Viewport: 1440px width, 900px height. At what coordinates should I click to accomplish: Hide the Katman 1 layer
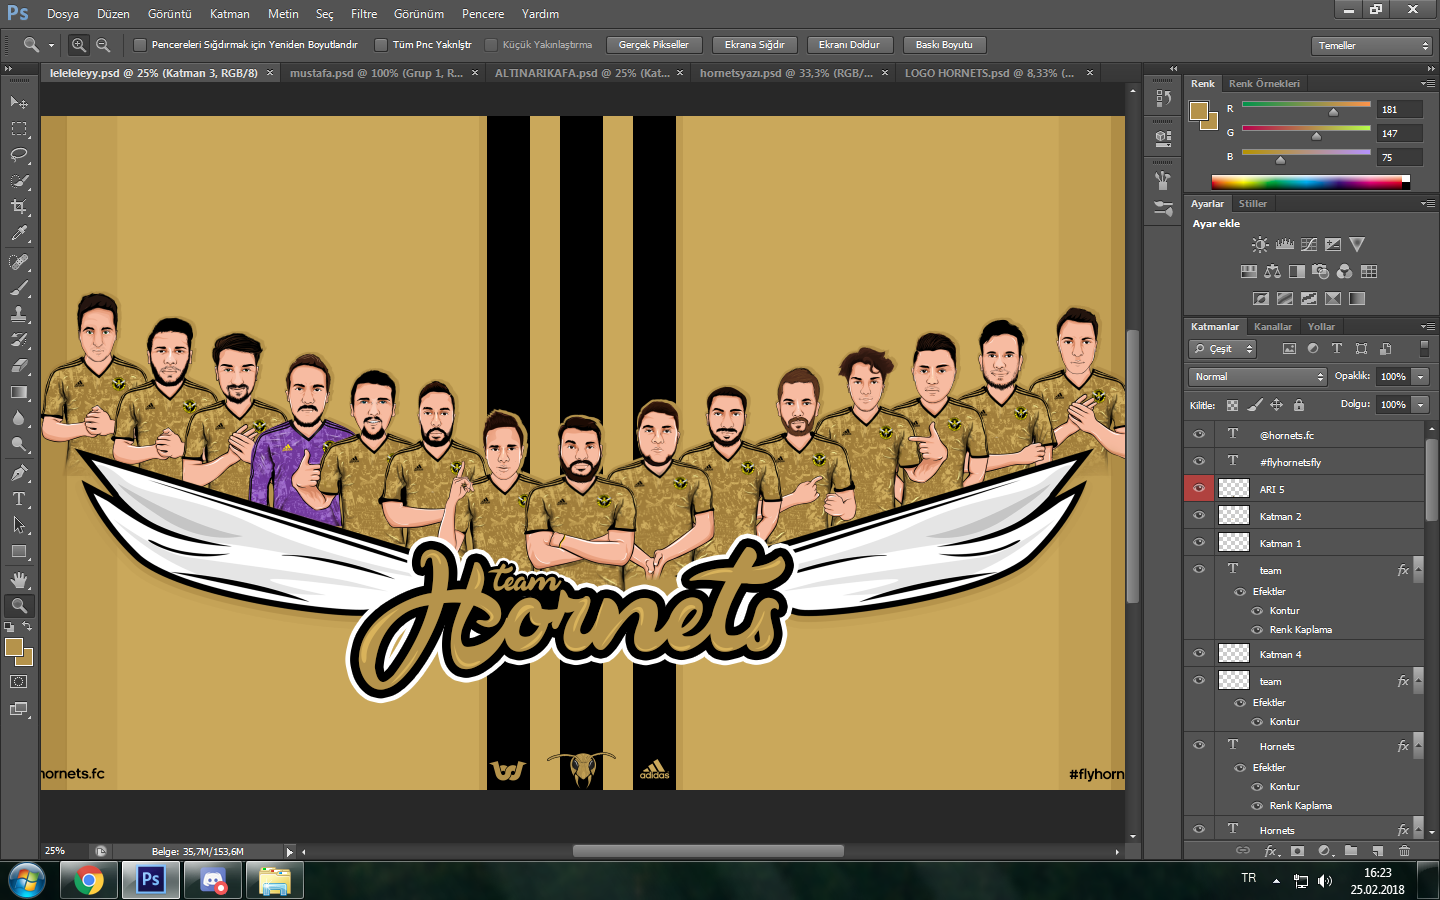pyautogui.click(x=1199, y=543)
